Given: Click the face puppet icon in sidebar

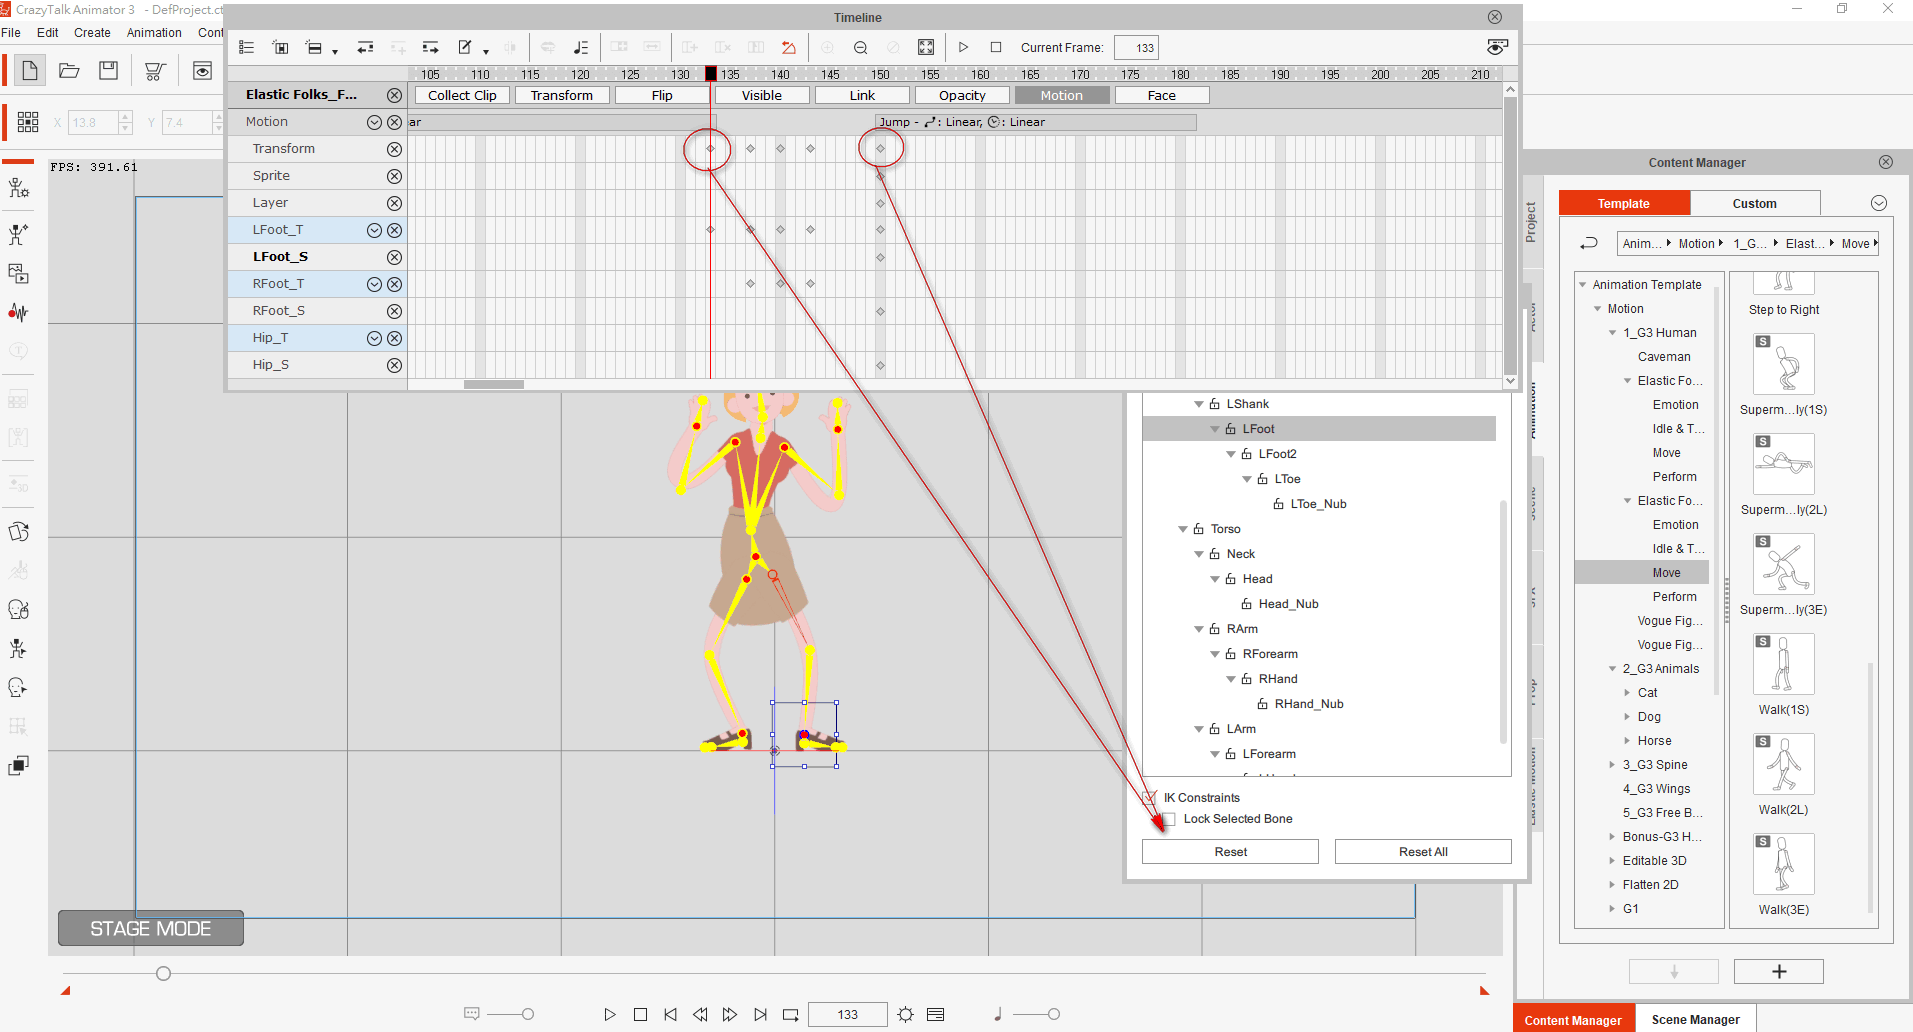Looking at the screenshot, I should 18,609.
